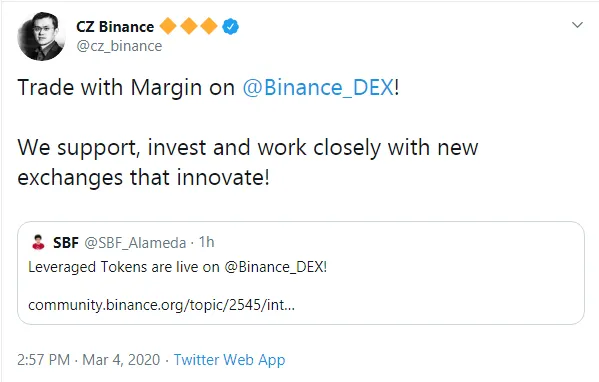Click the Leveraged Tokens quoted tweet text
Screen dimensions: 599x382
pos(178,267)
